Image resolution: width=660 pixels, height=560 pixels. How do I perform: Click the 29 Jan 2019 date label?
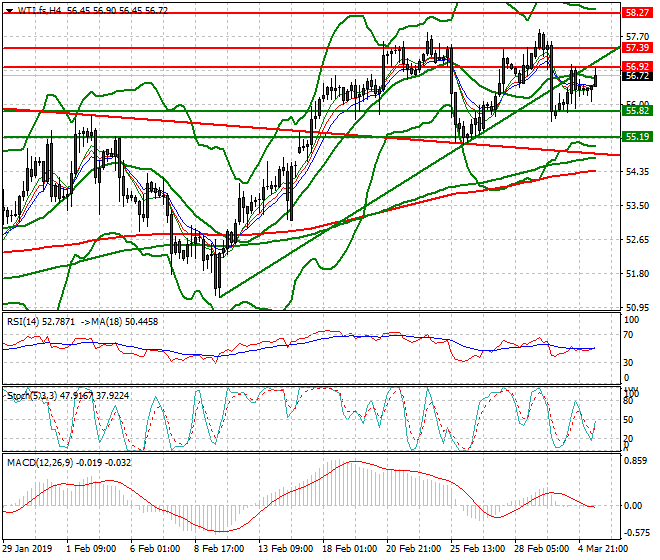(x=27, y=549)
